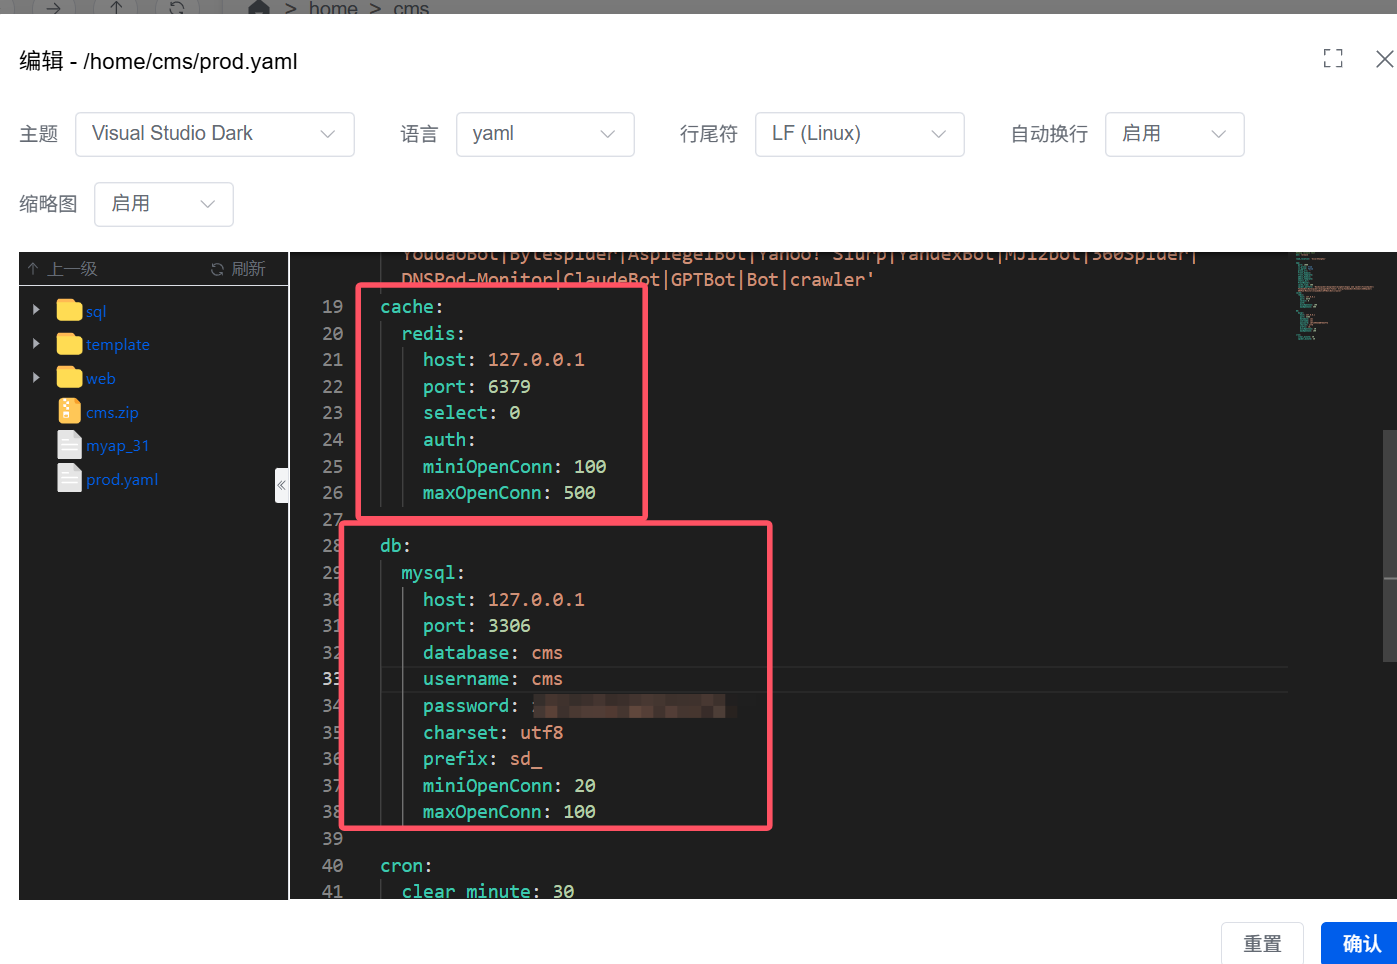Click the 确认 confirm button
This screenshot has width=1397, height=964.
1360,943
